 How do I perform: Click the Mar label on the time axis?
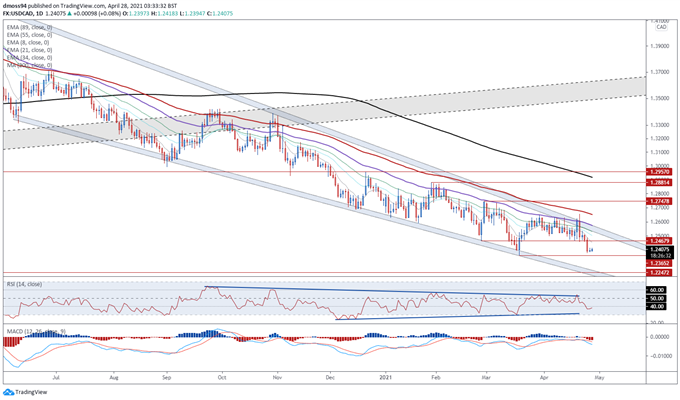486,377
